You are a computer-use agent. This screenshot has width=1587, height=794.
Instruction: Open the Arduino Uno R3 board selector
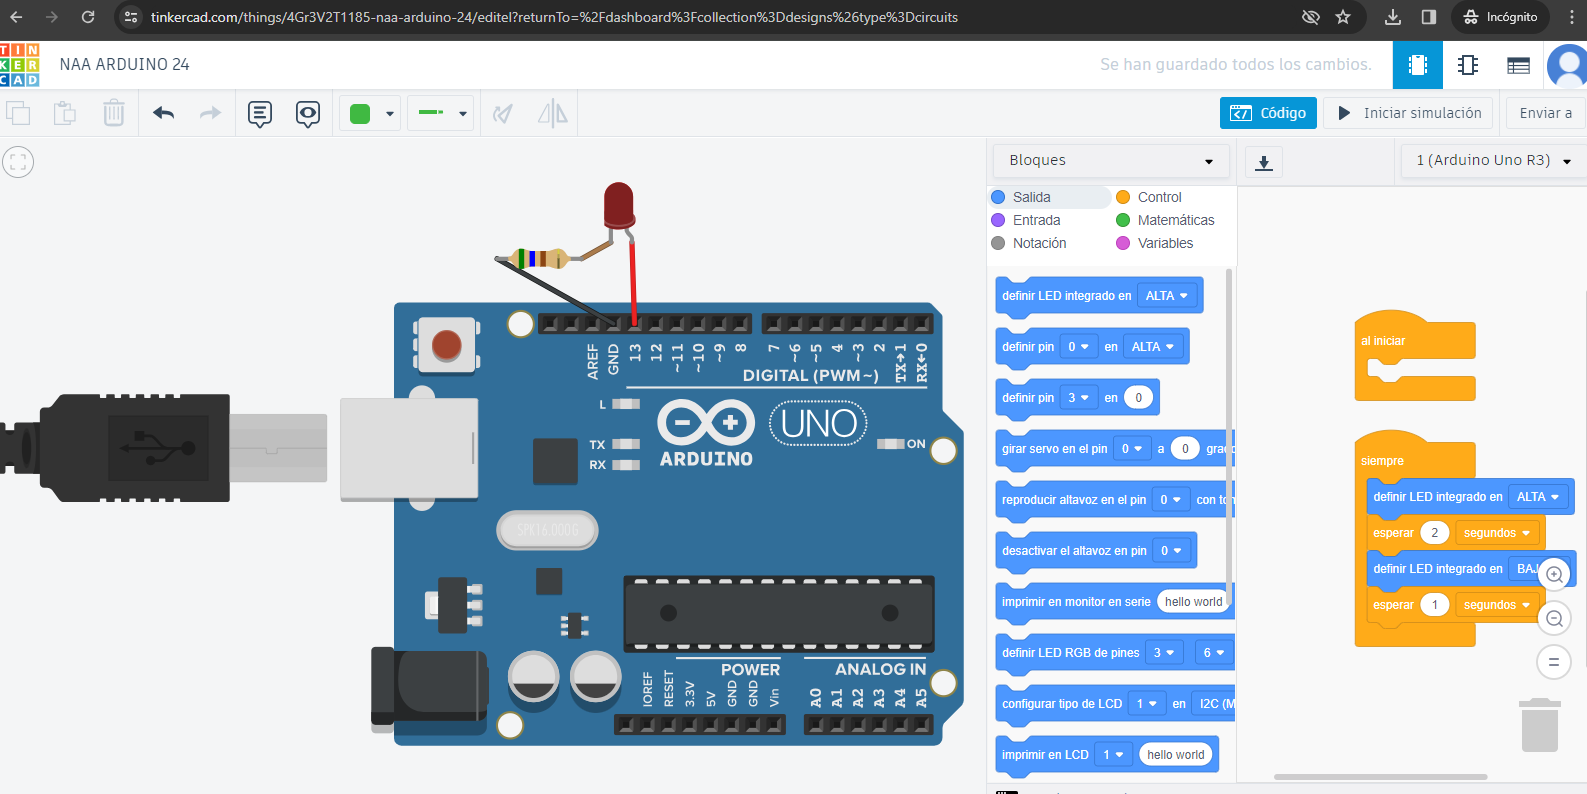1493,161
